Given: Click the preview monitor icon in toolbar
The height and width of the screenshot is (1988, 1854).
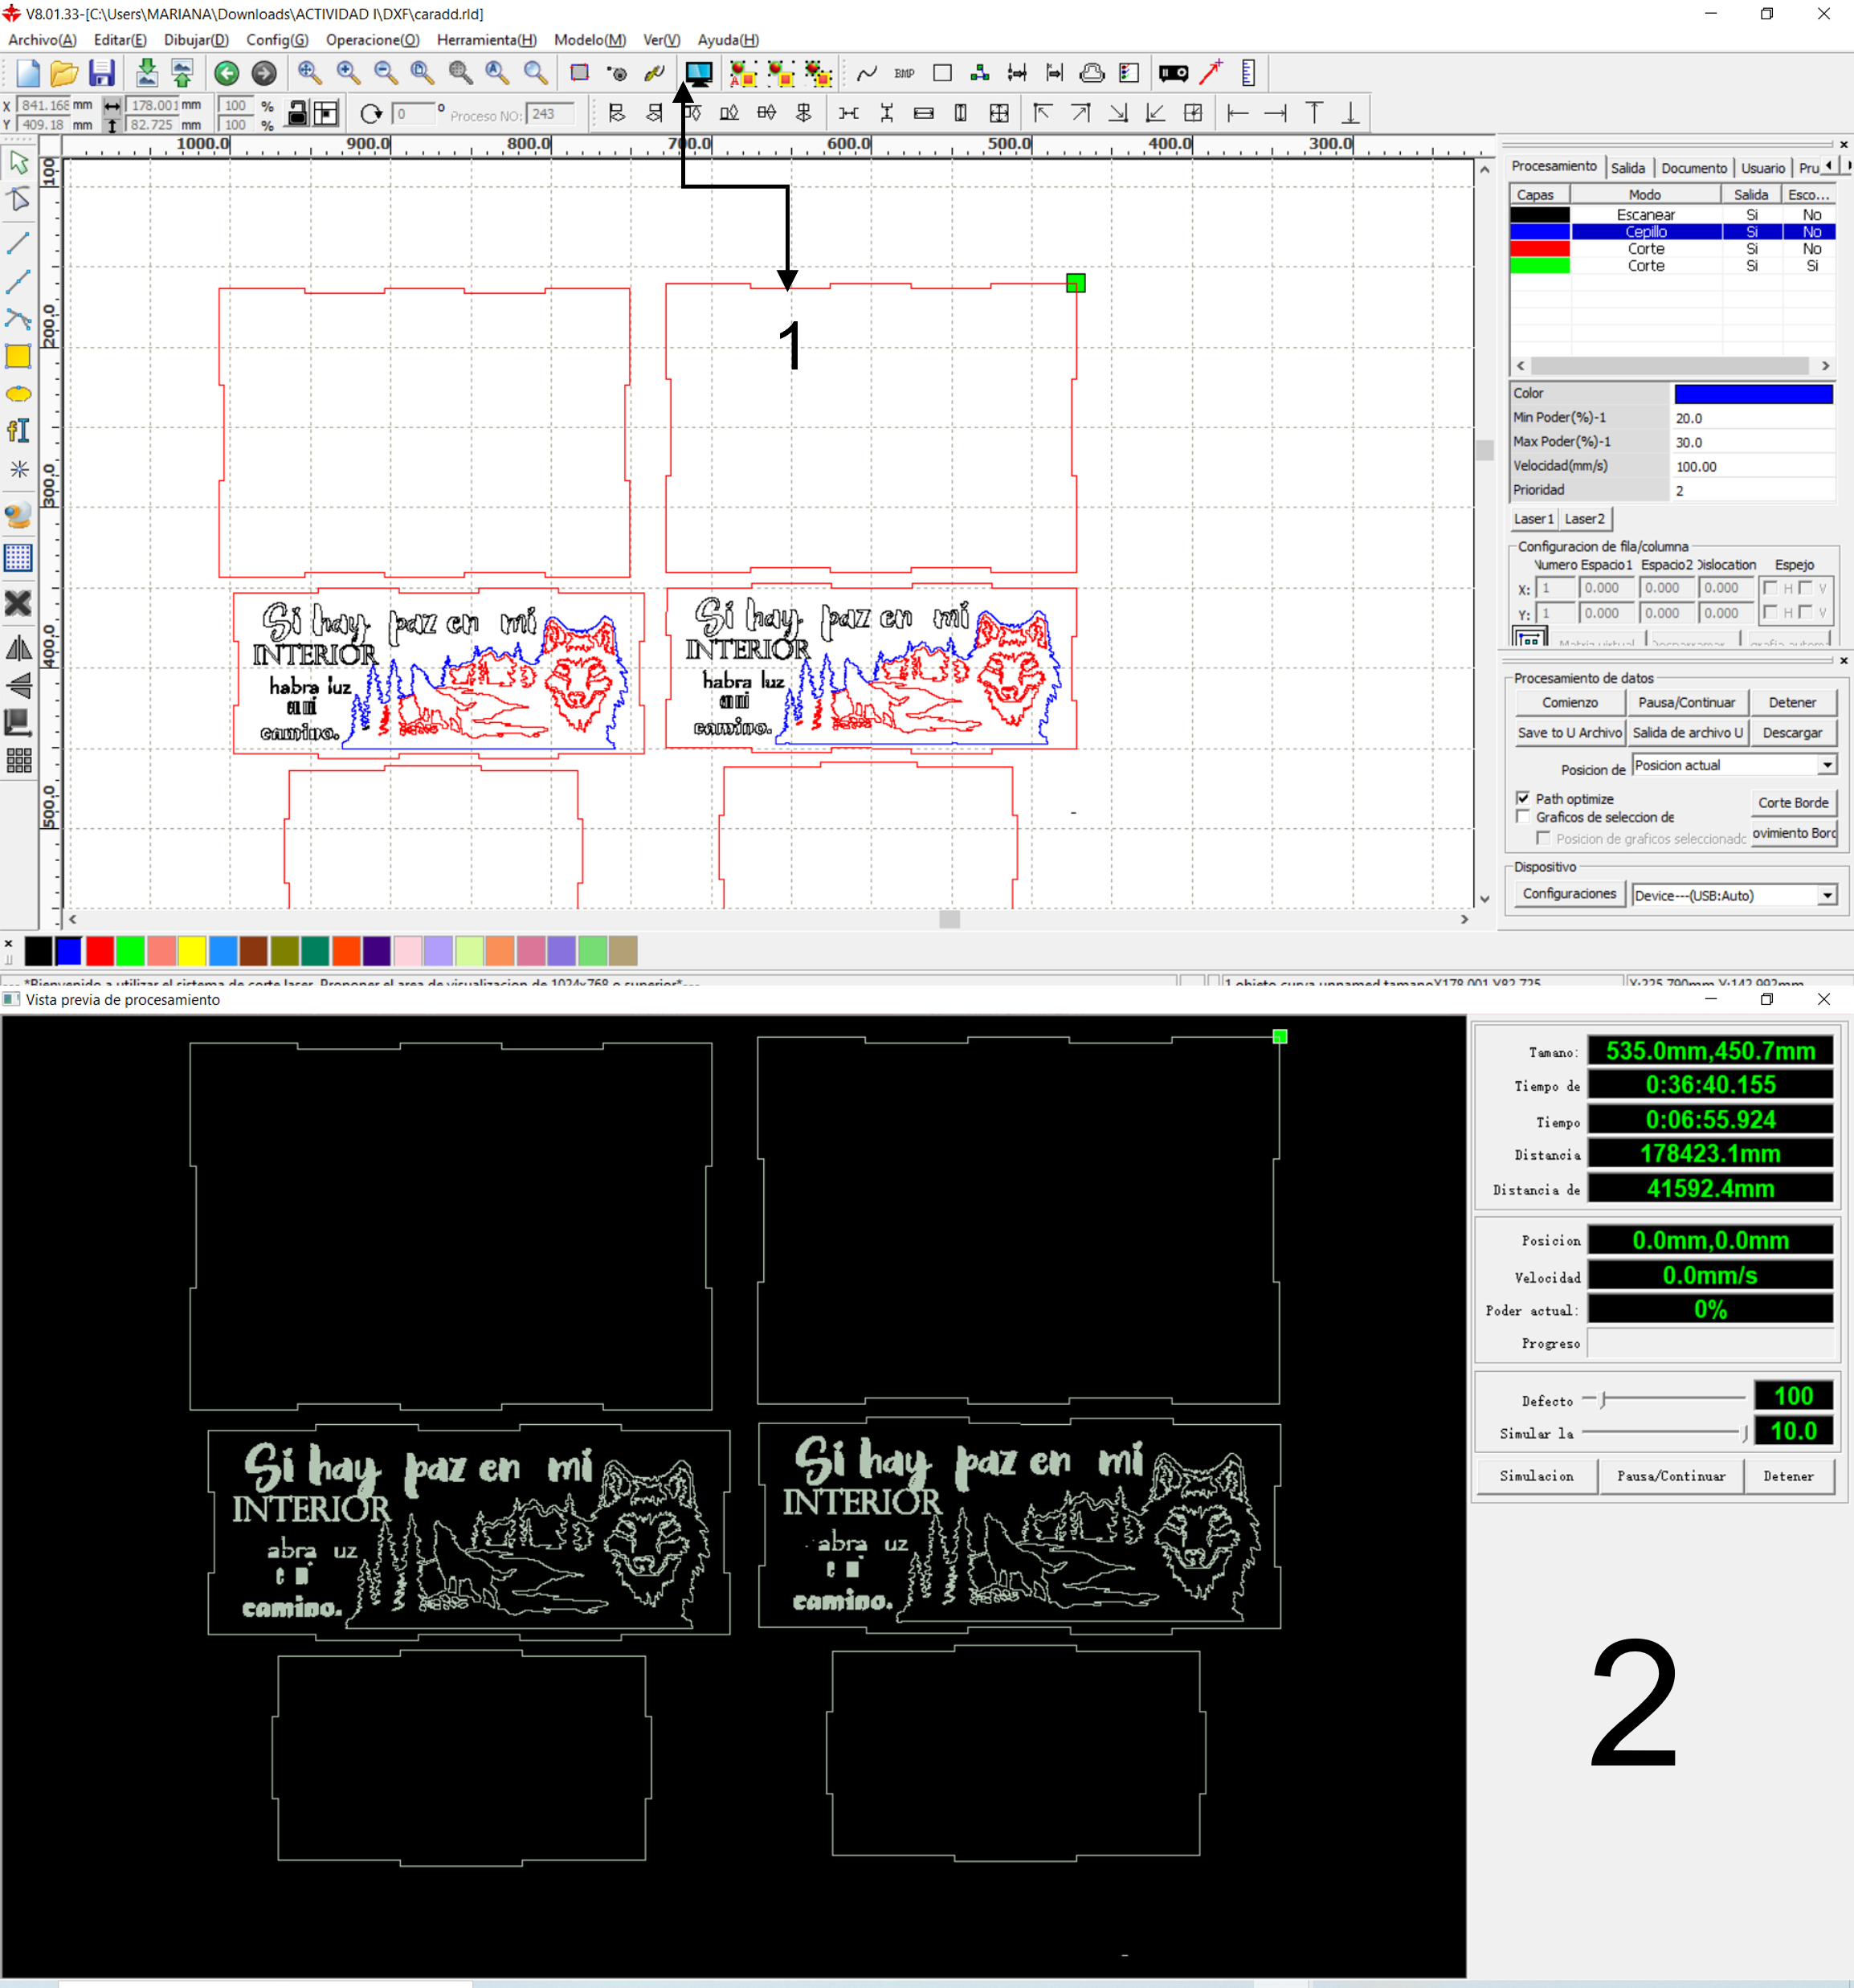Looking at the screenshot, I should 698,72.
